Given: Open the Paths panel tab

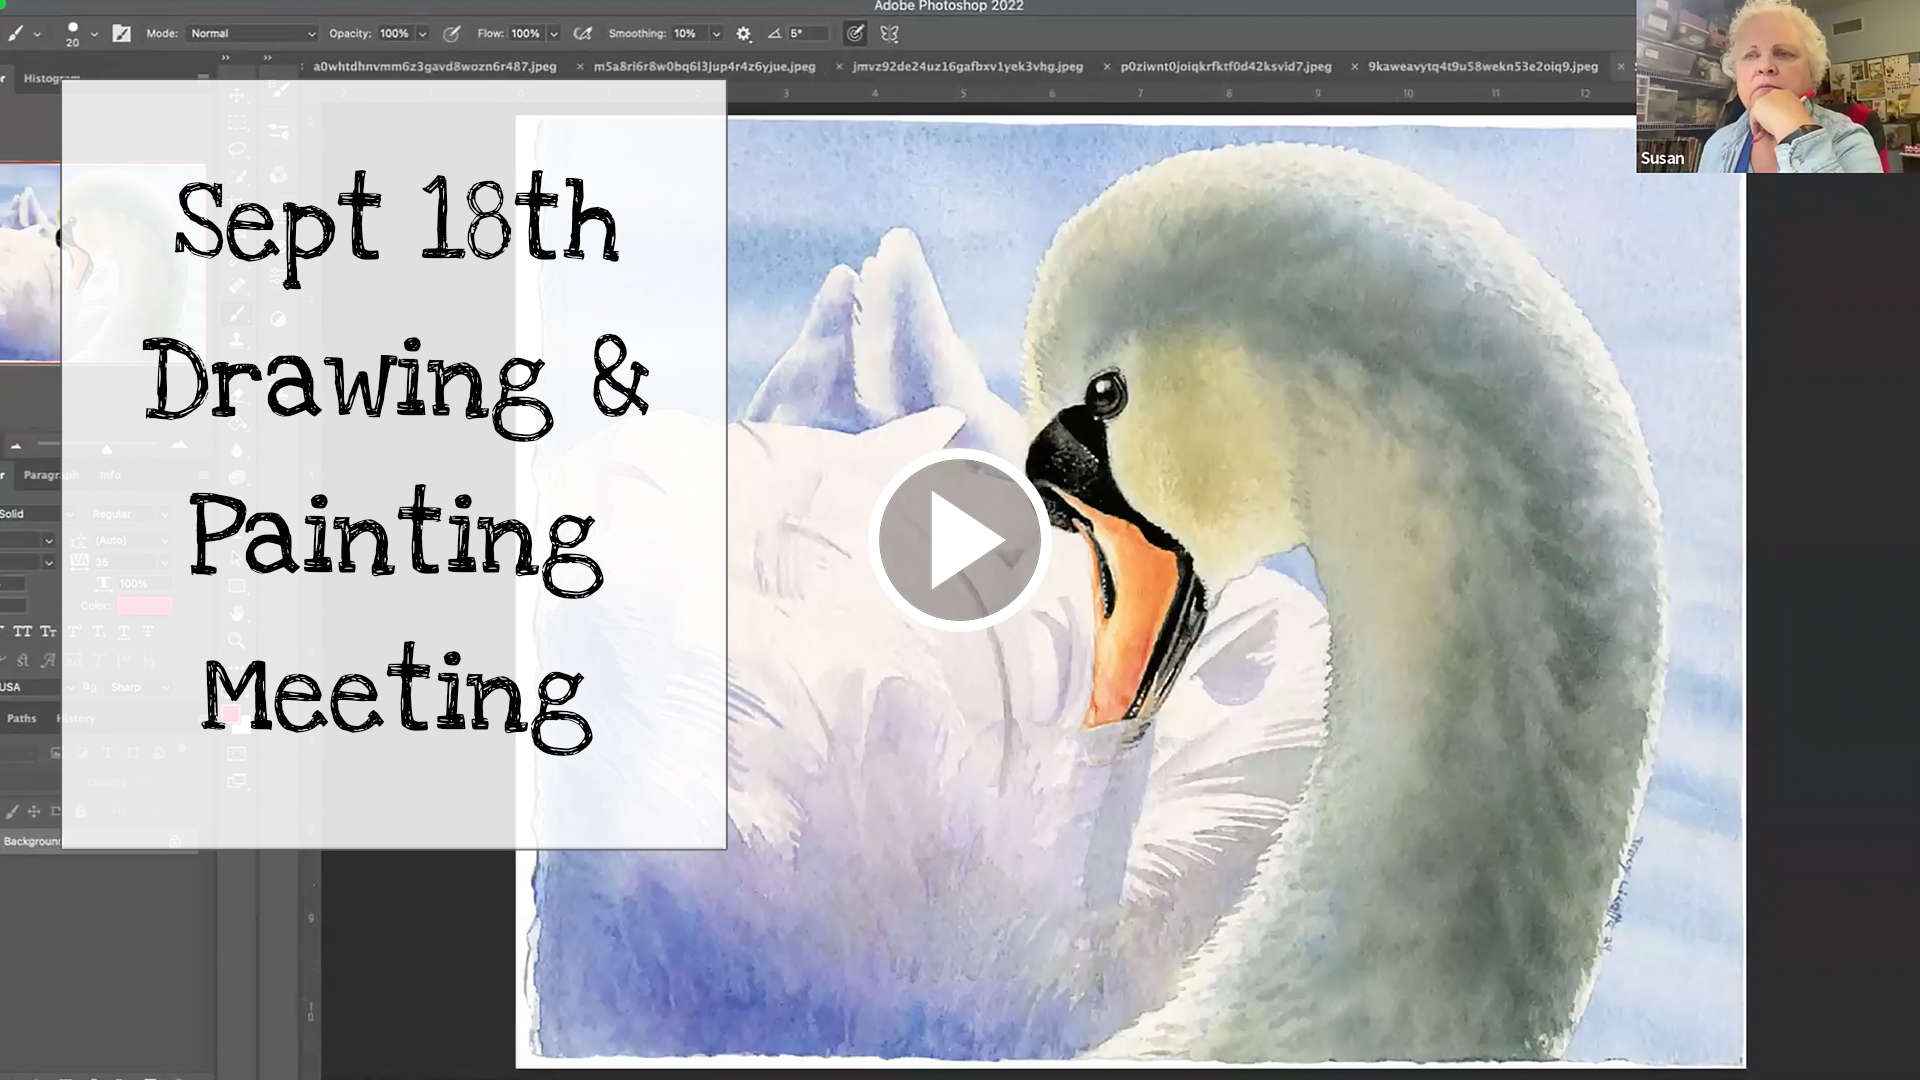Looking at the screenshot, I should tap(22, 718).
